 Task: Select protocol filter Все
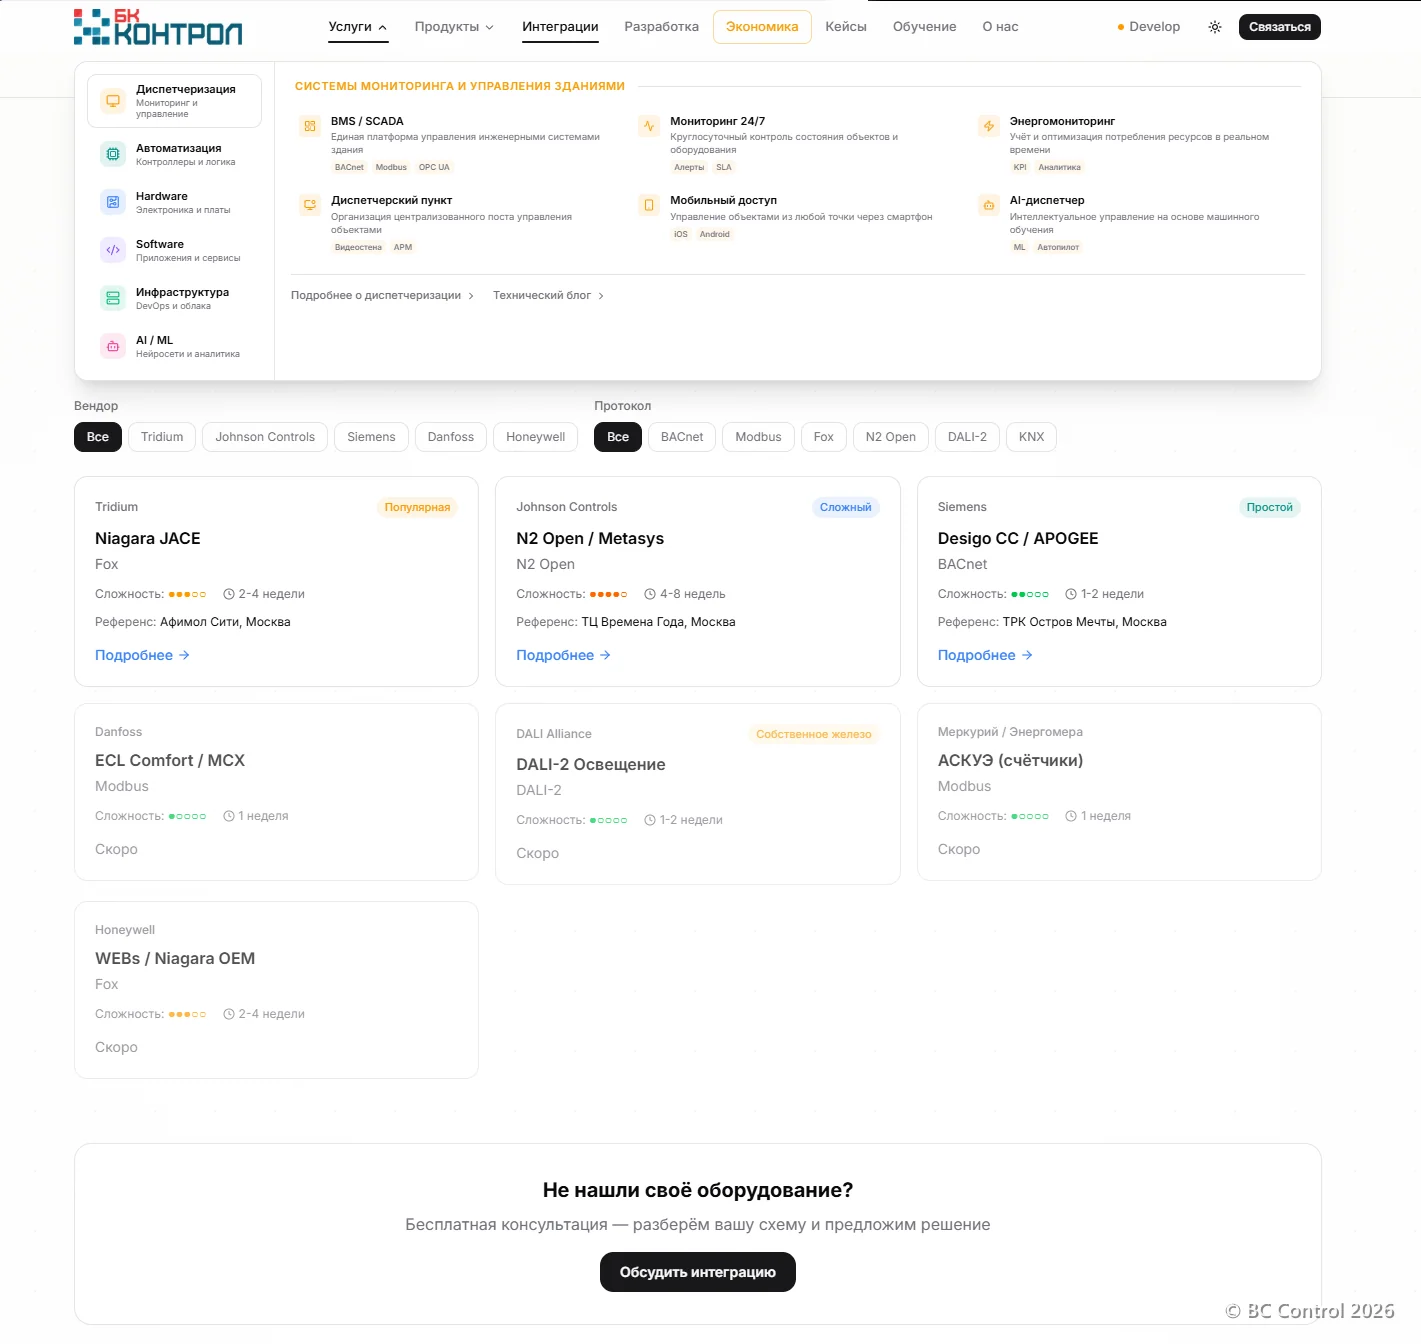[x=618, y=437]
